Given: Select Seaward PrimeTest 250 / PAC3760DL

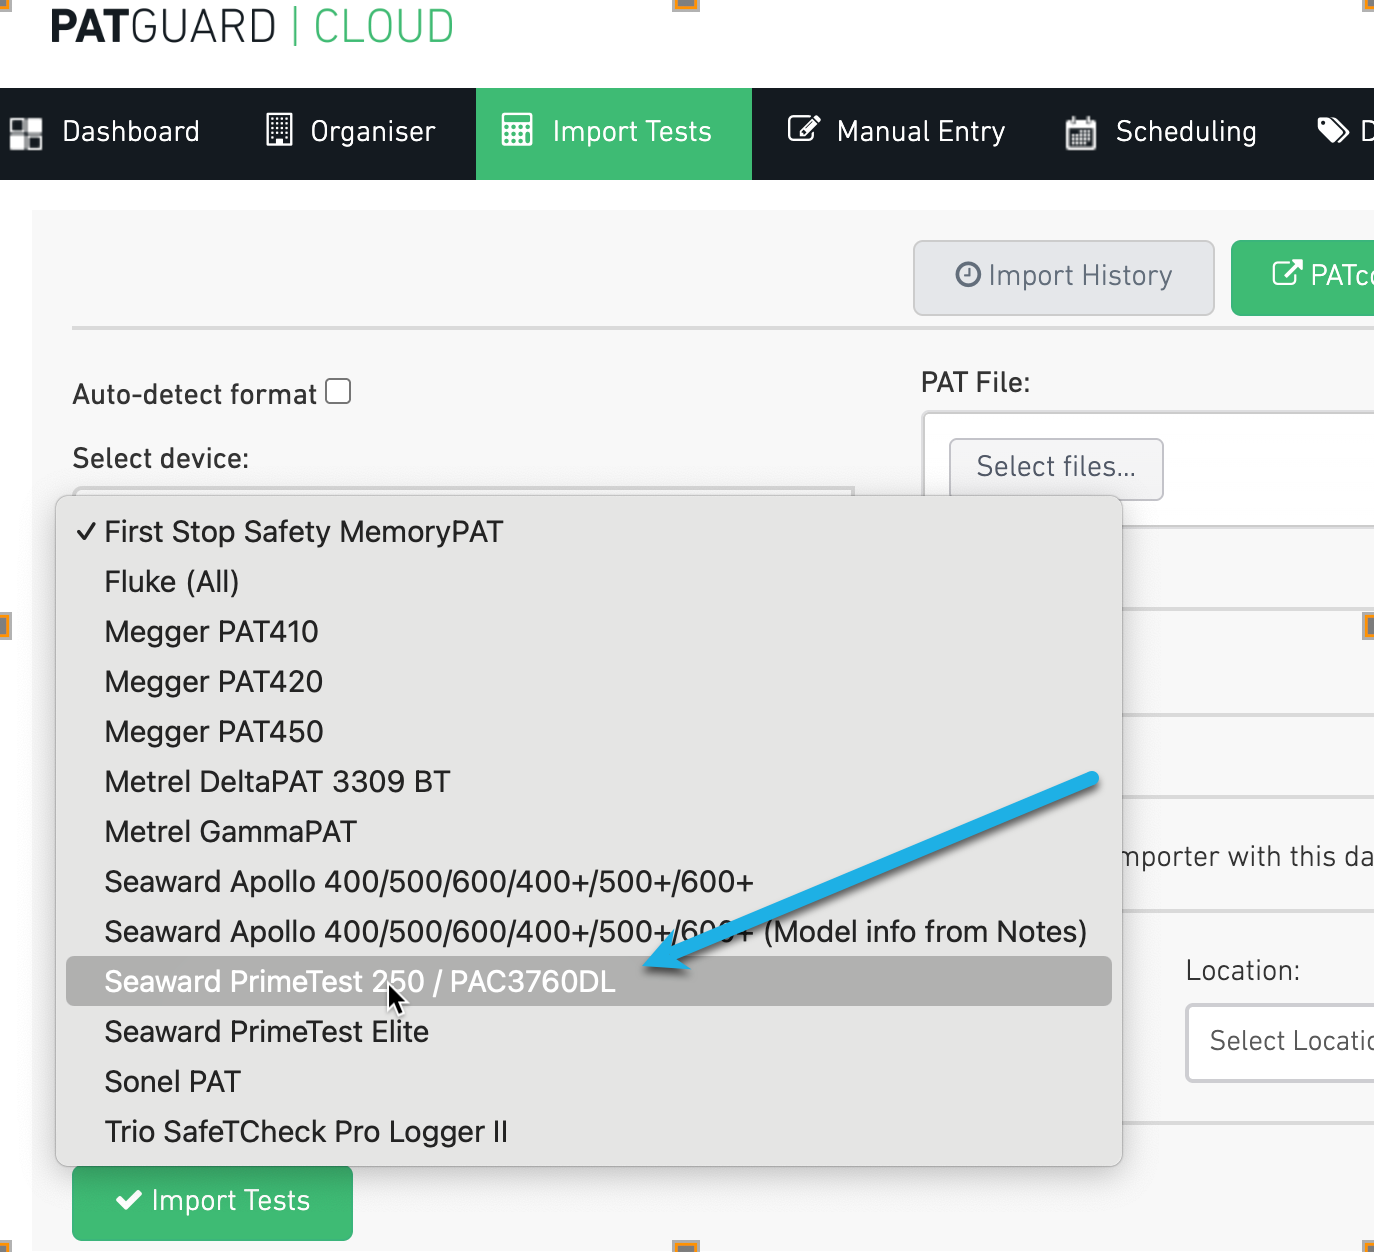Looking at the screenshot, I should (589, 981).
